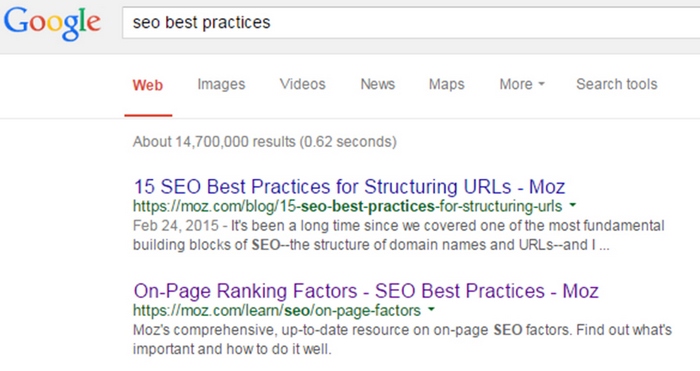Screen dimensions: 700x371
Task: Open '15 SEO Best Practices for Structuring URLs' result
Action: pos(350,187)
